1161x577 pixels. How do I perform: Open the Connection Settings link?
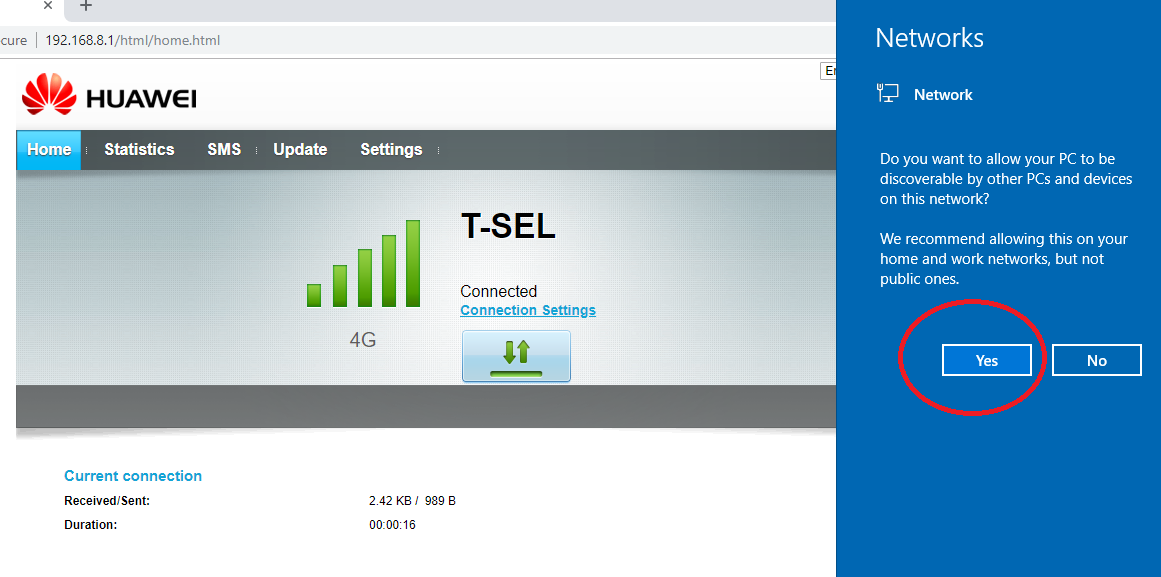pyautogui.click(x=528, y=310)
